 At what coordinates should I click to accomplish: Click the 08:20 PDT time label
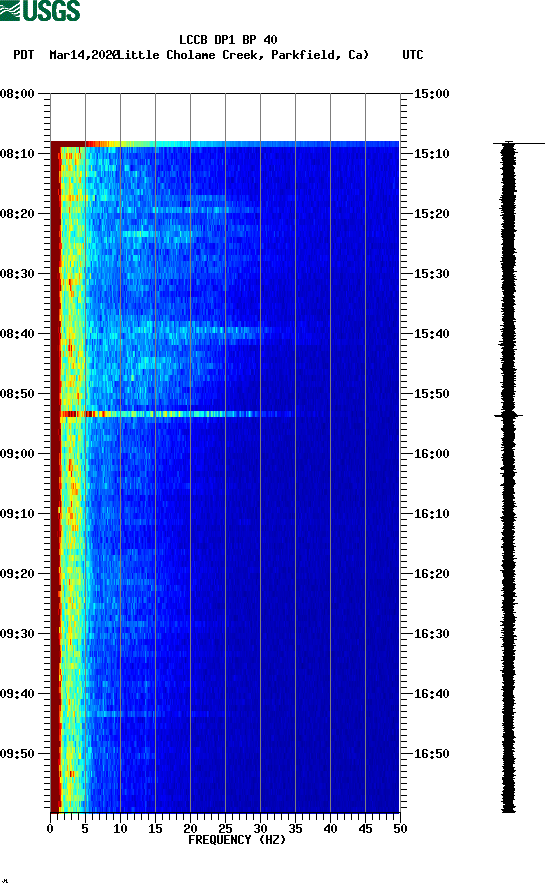coord(17,214)
